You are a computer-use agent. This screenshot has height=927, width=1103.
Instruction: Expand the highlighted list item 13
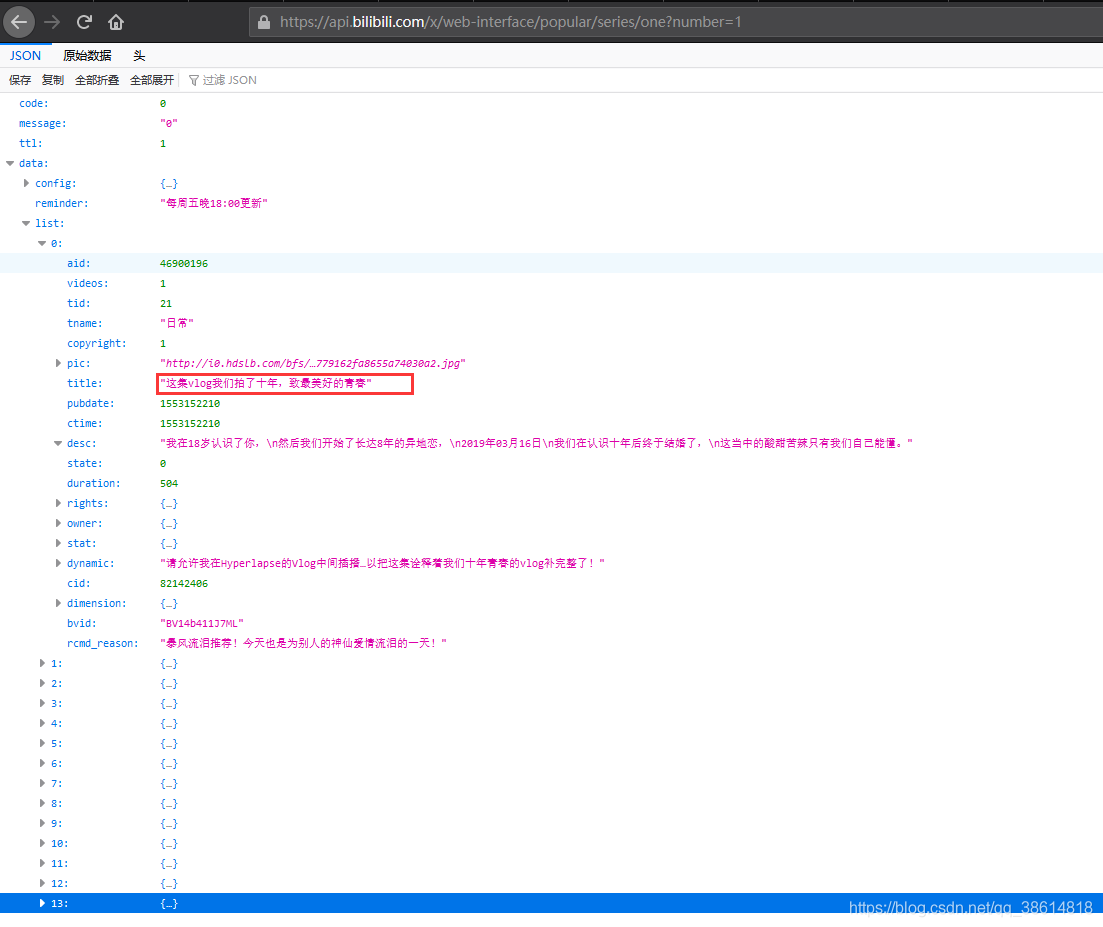tap(42, 903)
